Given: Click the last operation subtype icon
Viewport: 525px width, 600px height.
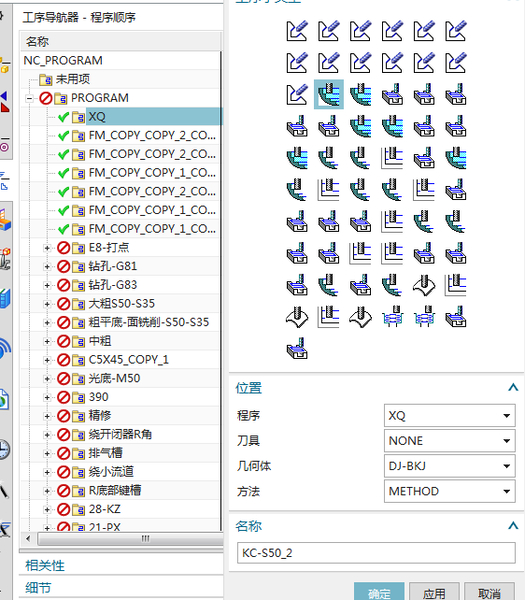Looking at the screenshot, I should pyautogui.click(x=297, y=348).
